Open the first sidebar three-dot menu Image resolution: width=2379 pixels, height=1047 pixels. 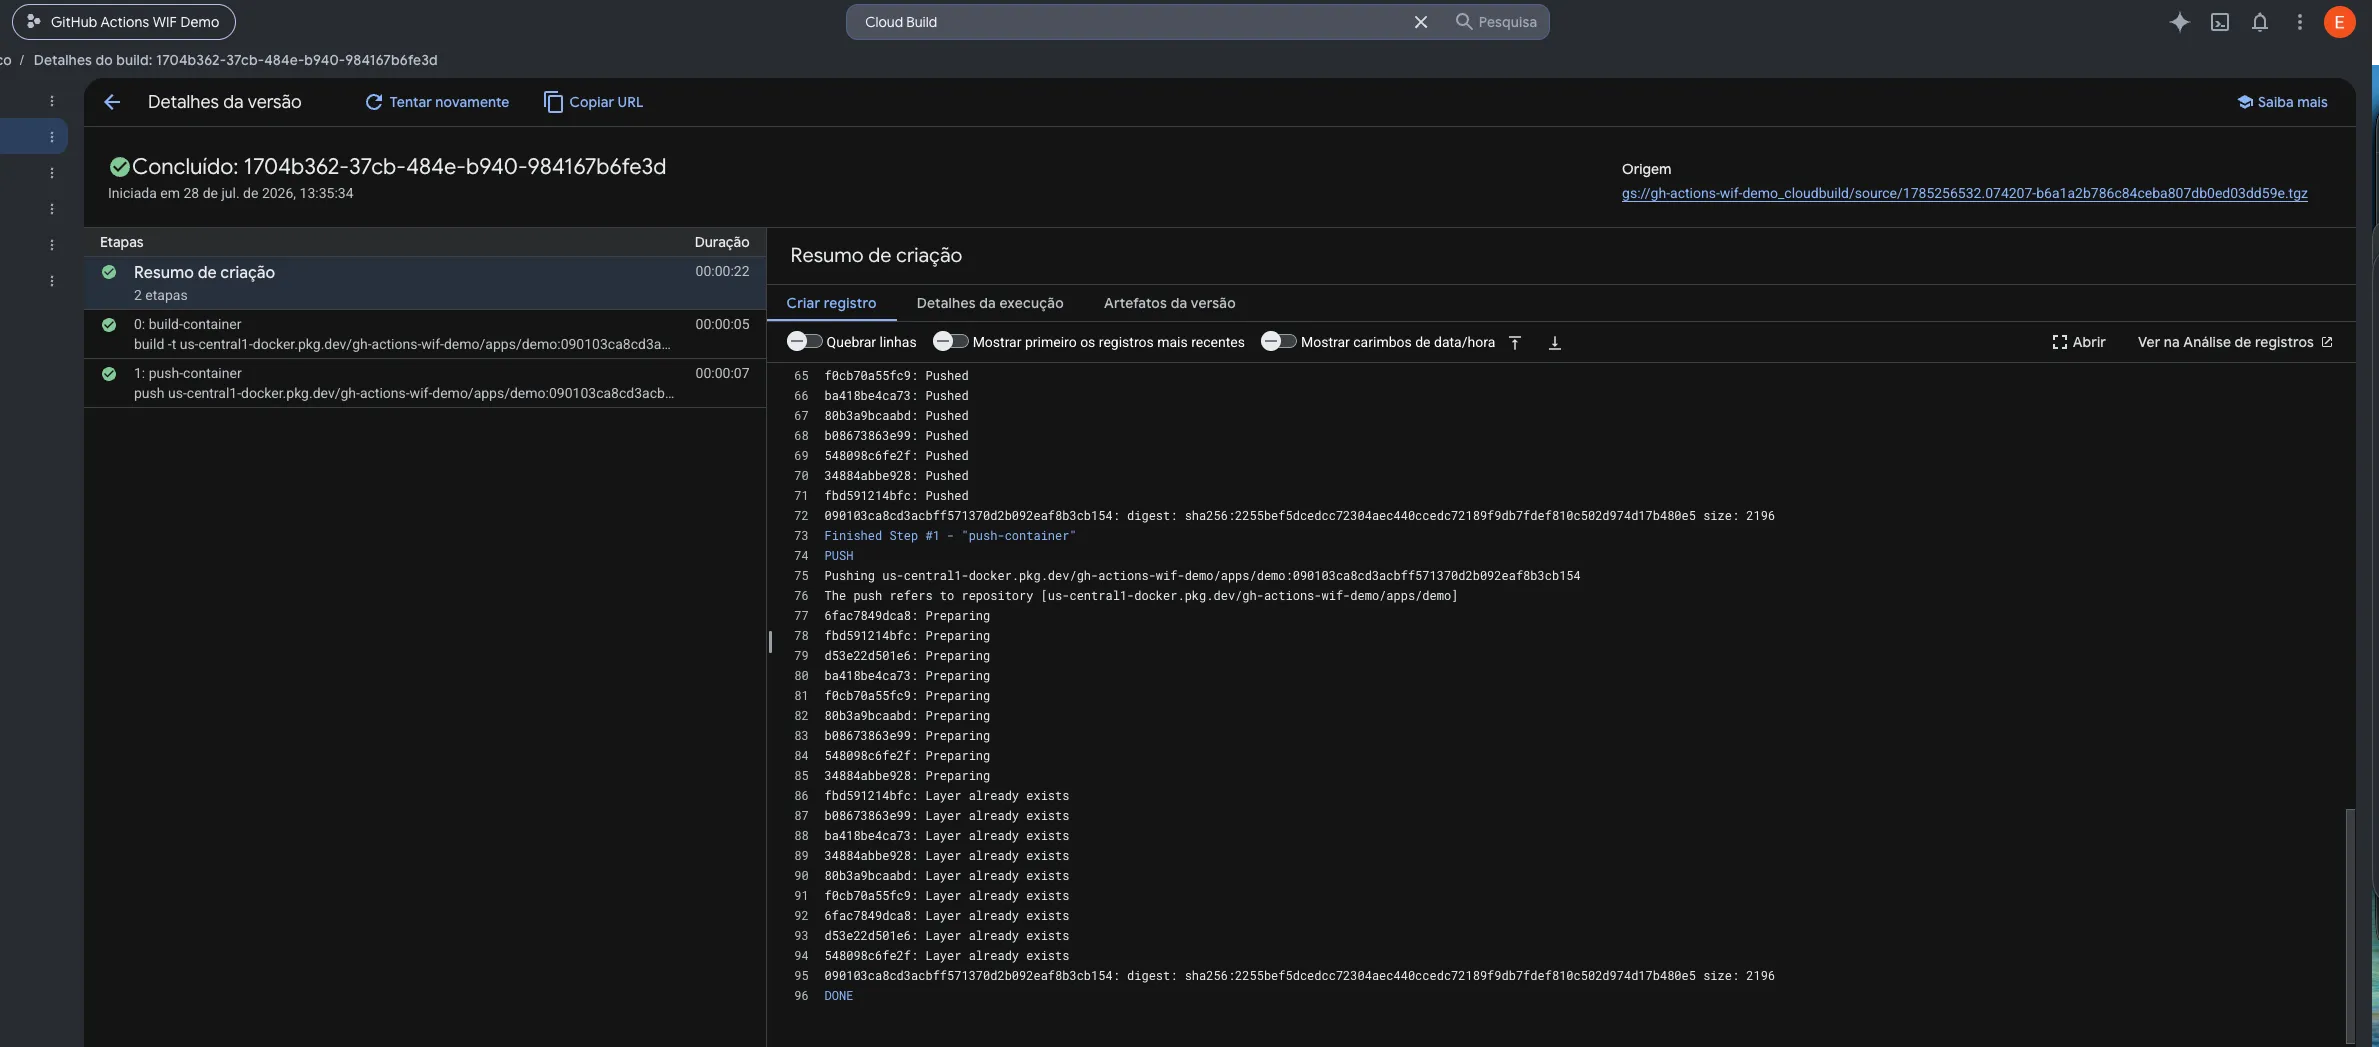52,101
